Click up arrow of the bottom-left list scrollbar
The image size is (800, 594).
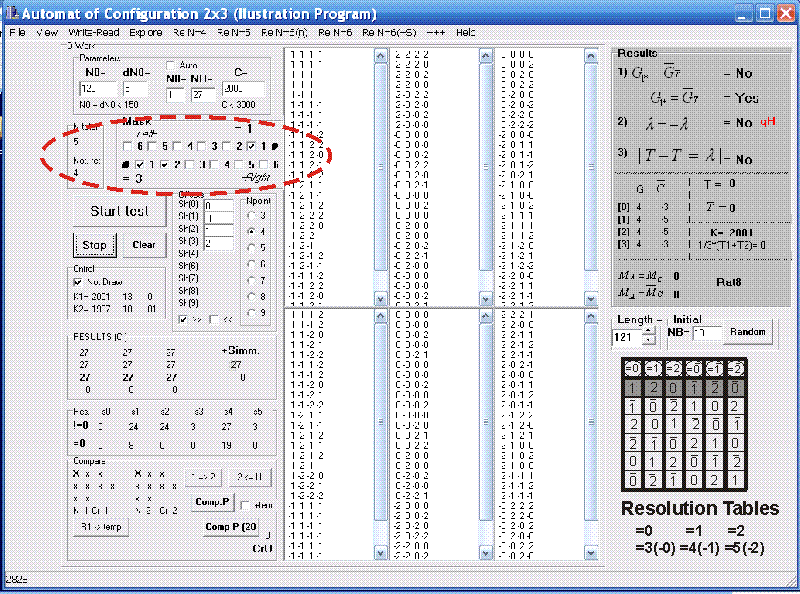pyautogui.click(x=381, y=316)
